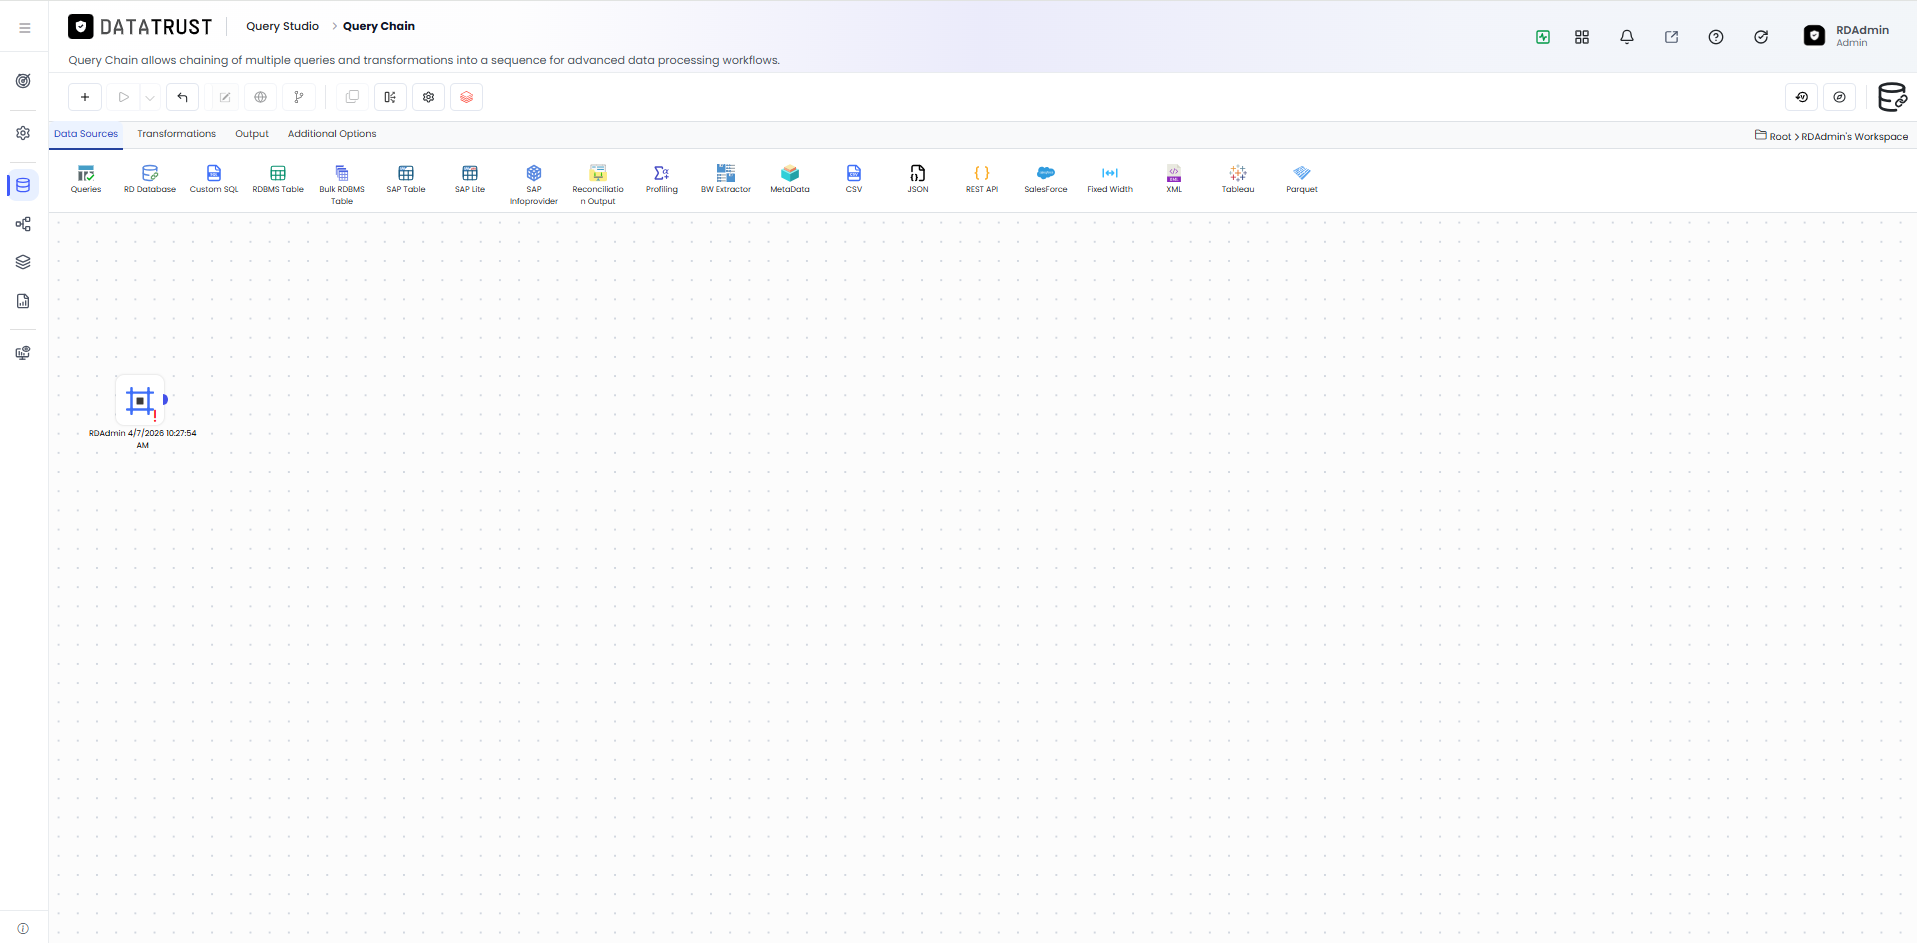Open the sidebar workflow nodes icon
Image resolution: width=1917 pixels, height=943 pixels.
(x=23, y=224)
